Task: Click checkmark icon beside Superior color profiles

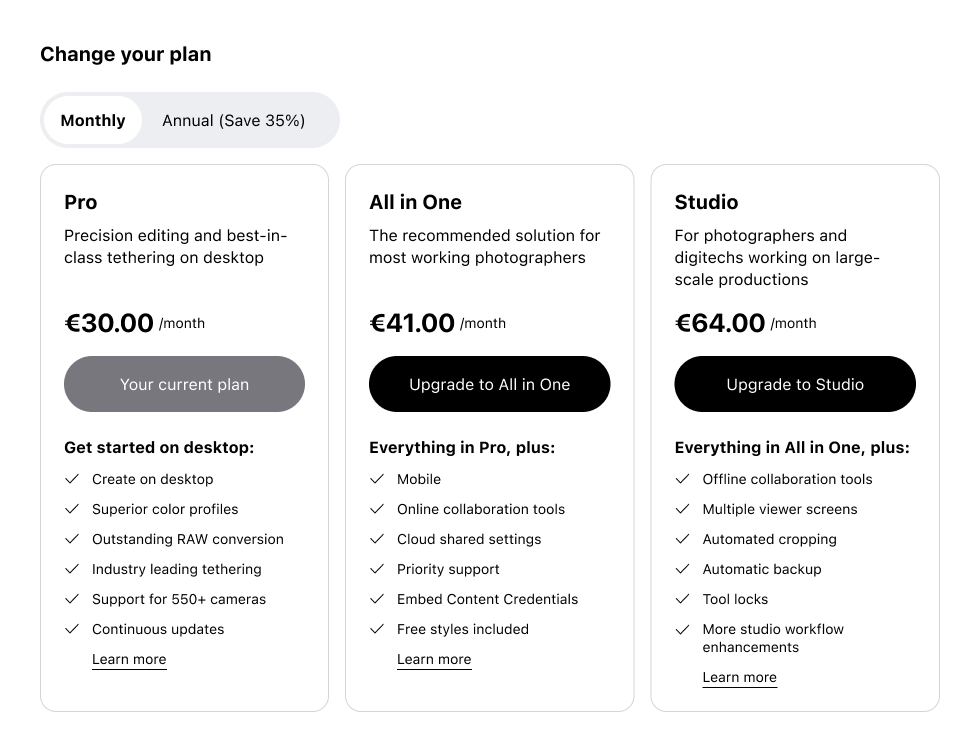Action: (72, 509)
